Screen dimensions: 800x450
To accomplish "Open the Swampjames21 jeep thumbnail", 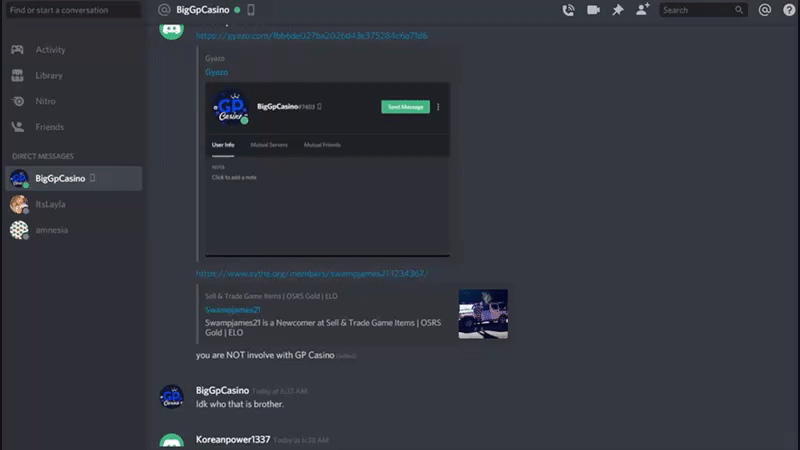I will [483, 314].
